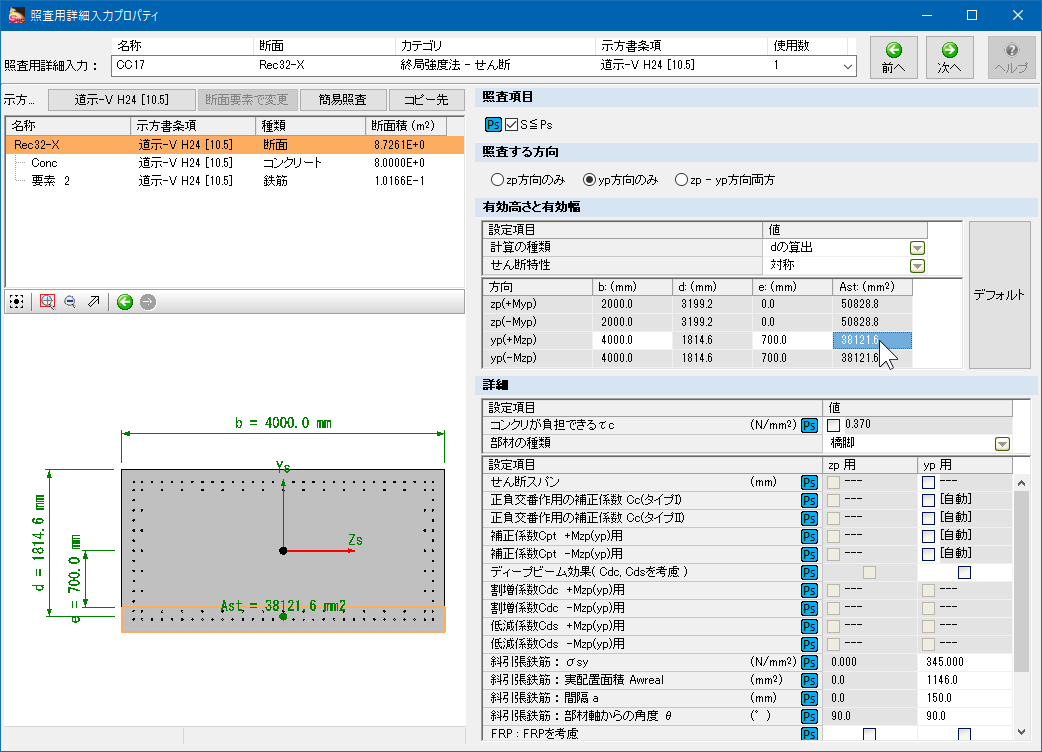Go to next item with 次へ
1042x752 pixels.
[x=949, y=57]
